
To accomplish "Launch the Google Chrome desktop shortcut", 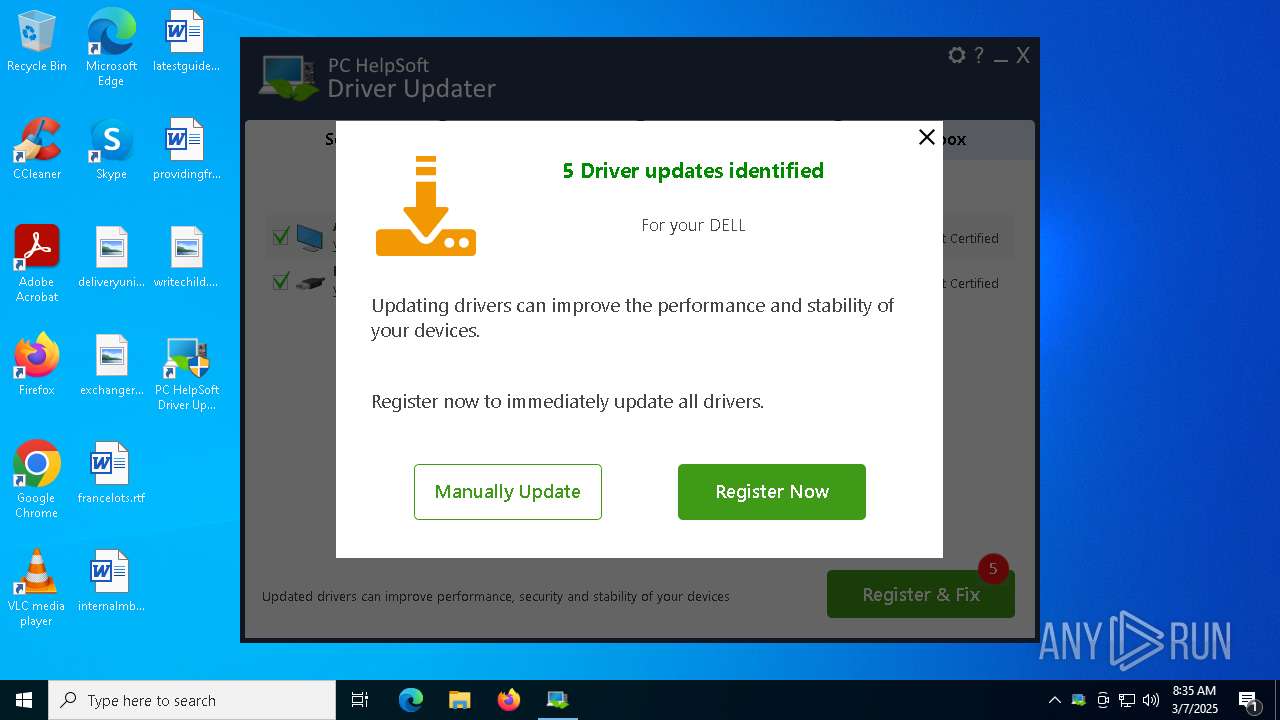I will [37, 480].
